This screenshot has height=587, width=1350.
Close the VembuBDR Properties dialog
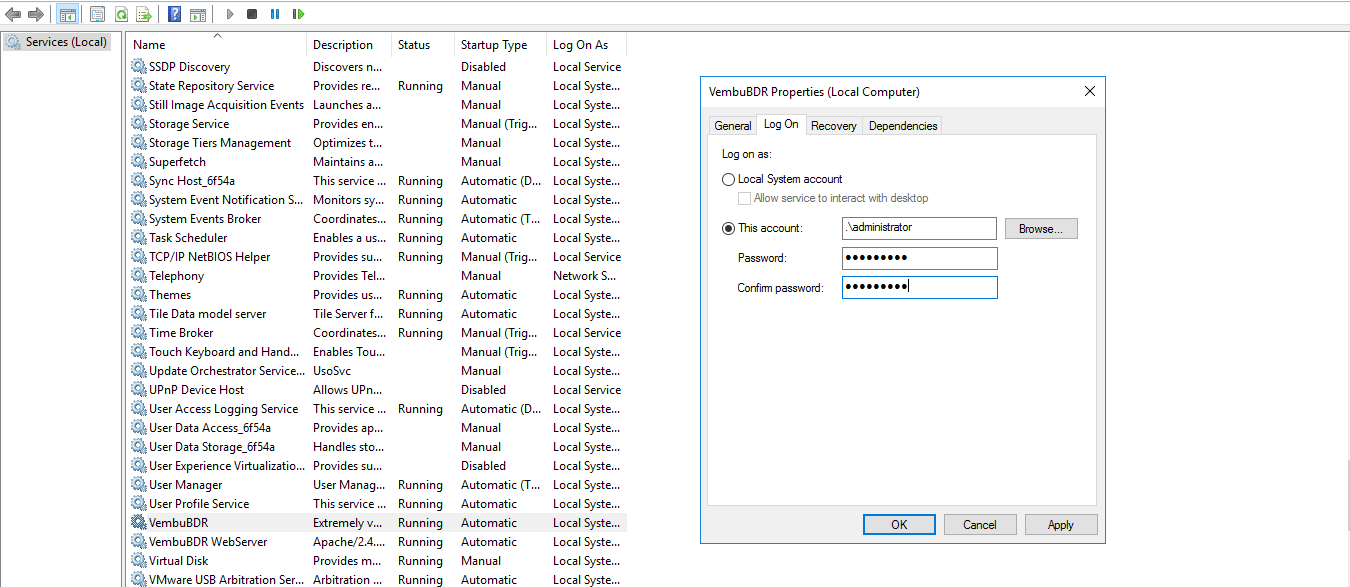(1090, 92)
